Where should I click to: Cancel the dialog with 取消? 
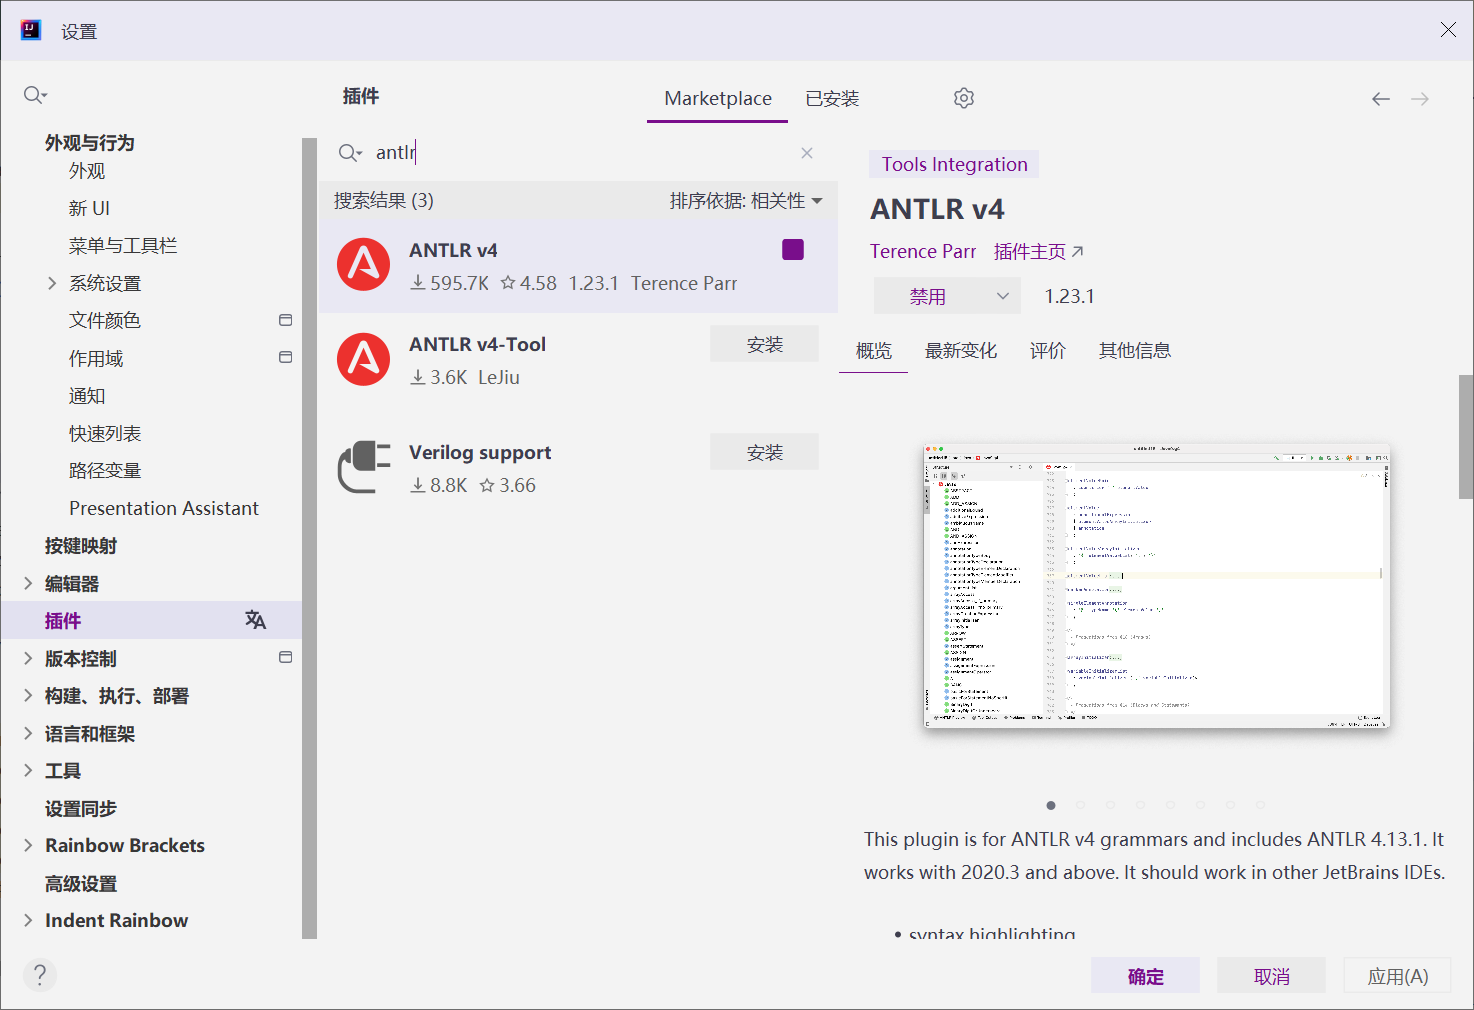(1272, 976)
